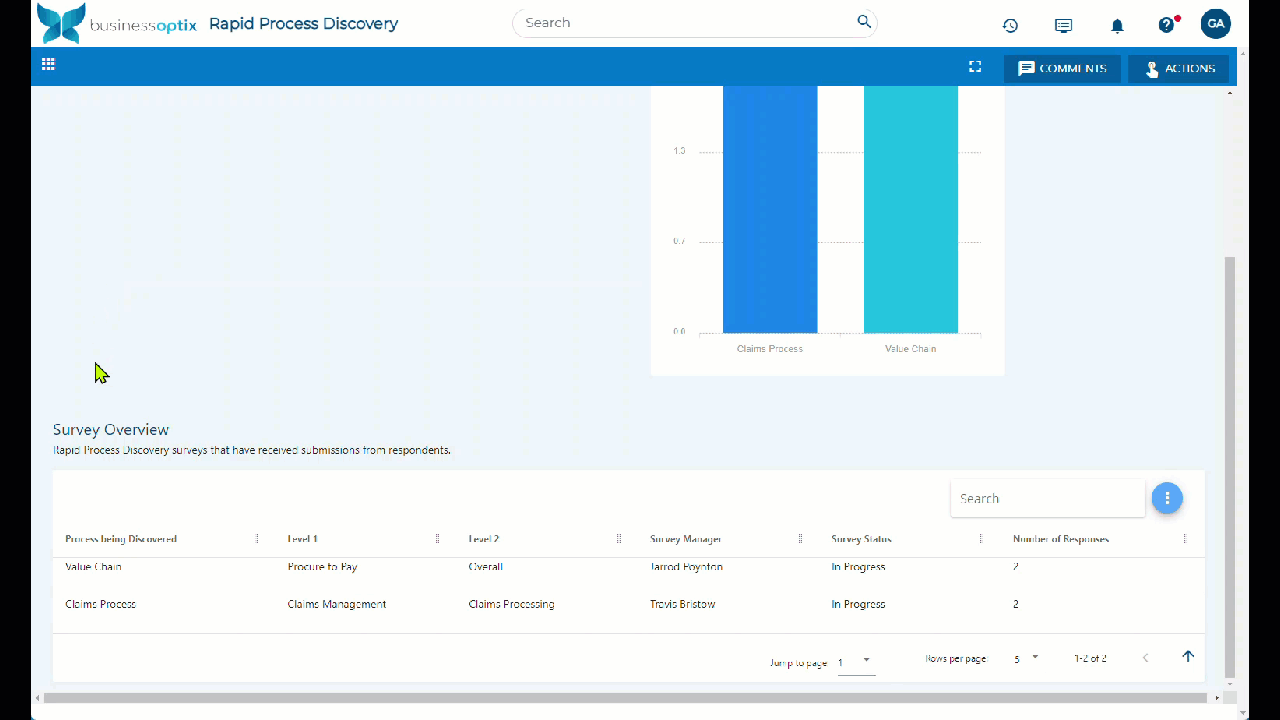The height and width of the screenshot is (720, 1280).
Task: Click the search magnifier icon
Action: [x=864, y=22]
